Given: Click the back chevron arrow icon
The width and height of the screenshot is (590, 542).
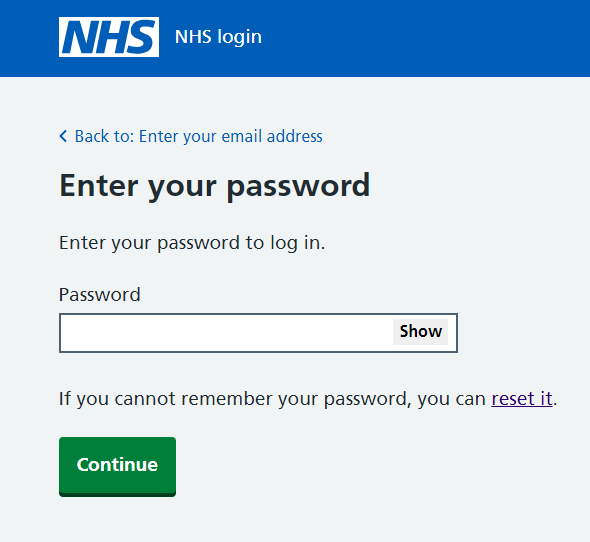Looking at the screenshot, I should coord(63,136).
